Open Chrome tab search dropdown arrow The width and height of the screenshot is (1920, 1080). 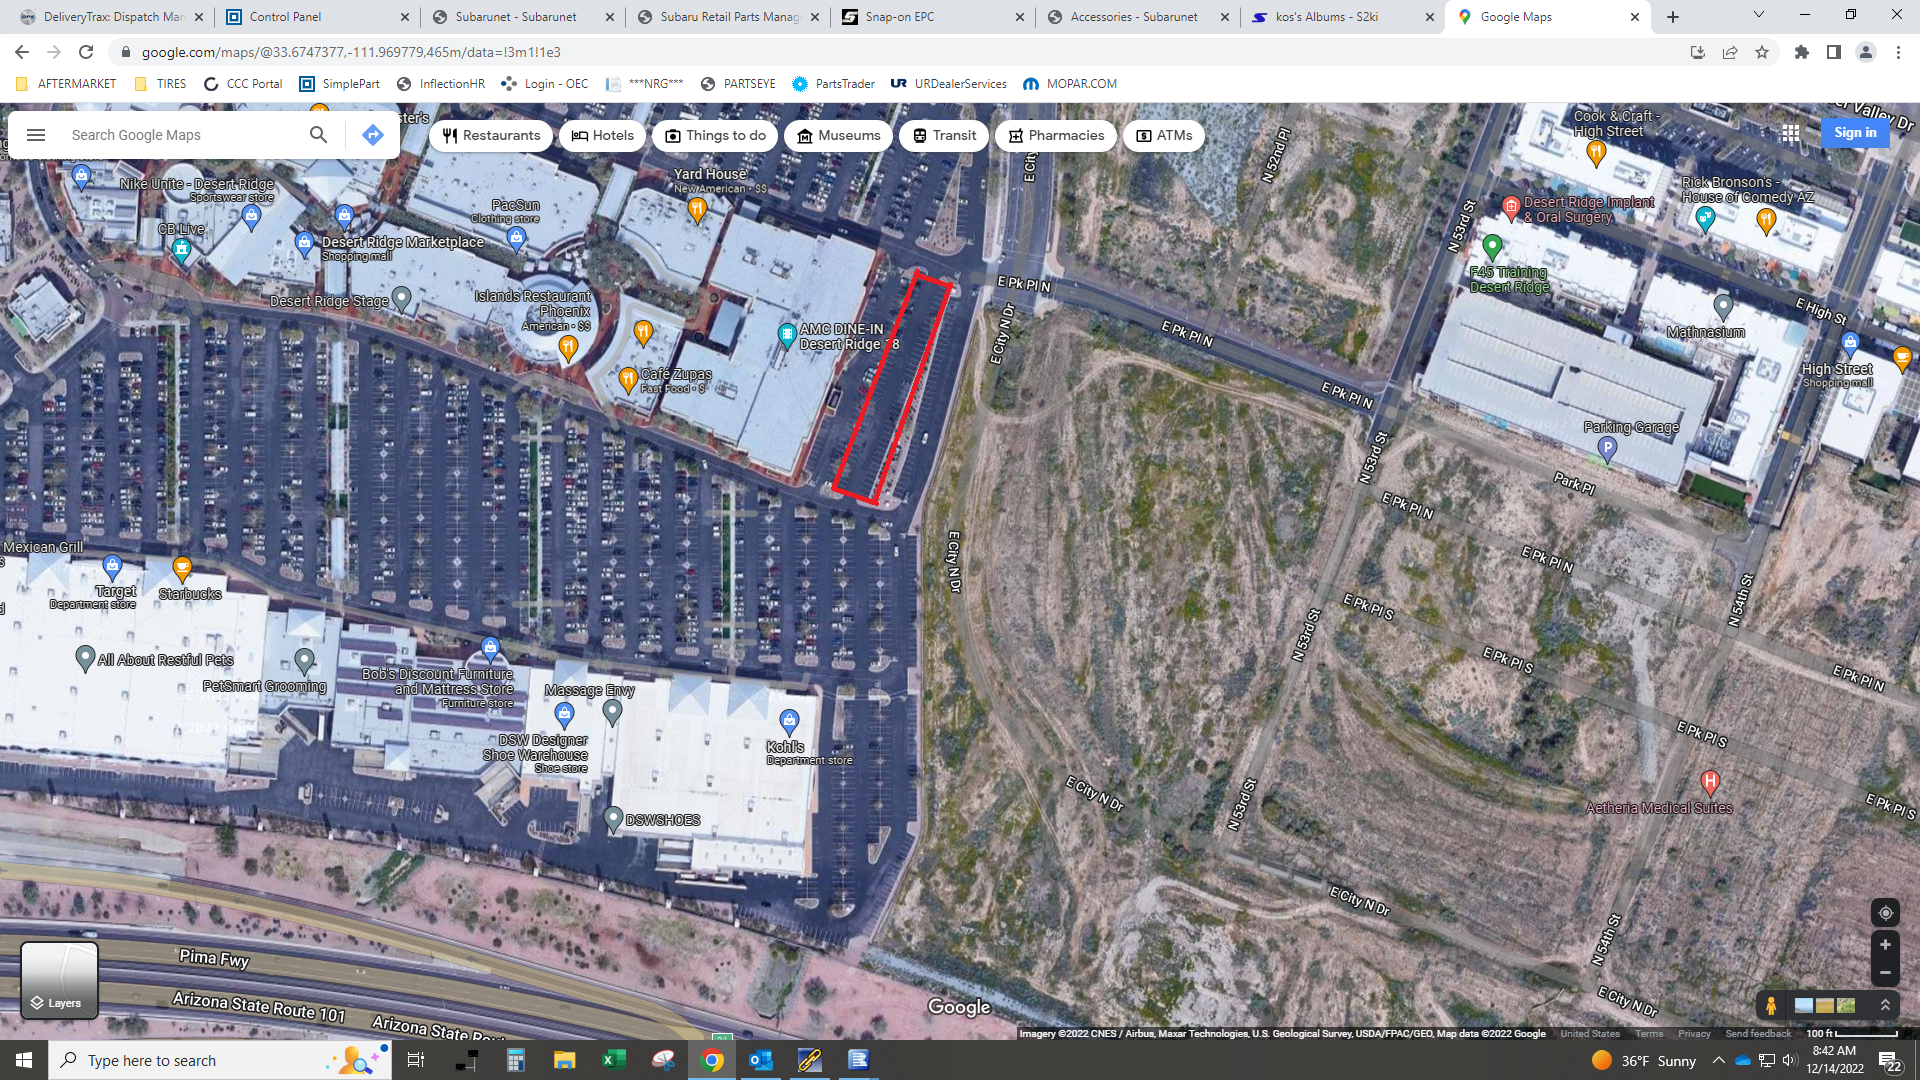(1759, 16)
